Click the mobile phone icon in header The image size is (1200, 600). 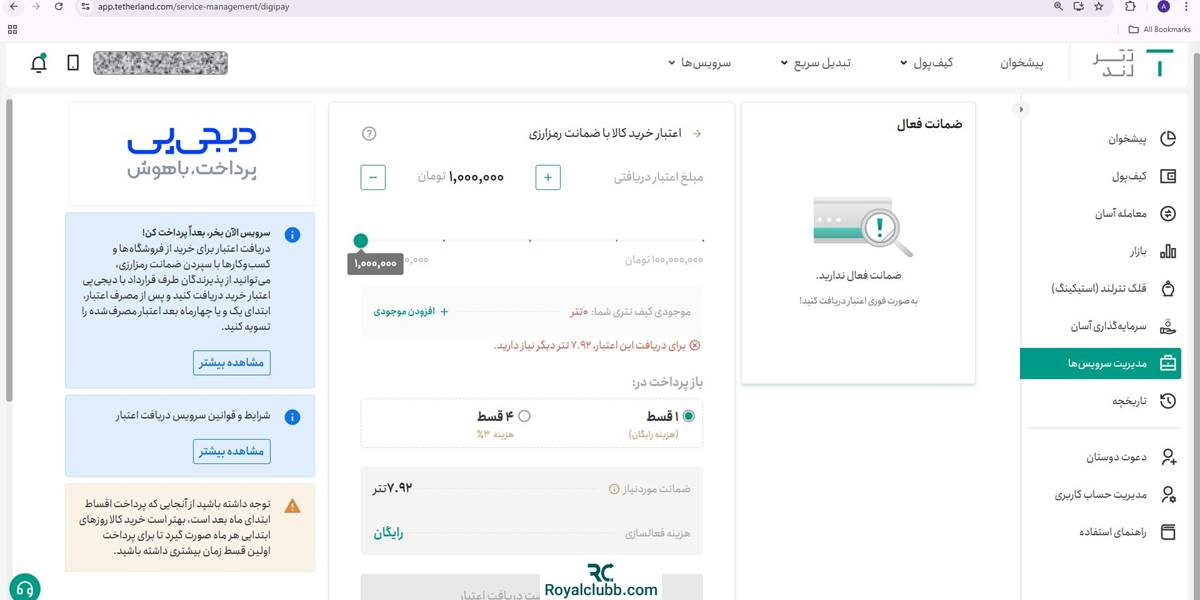(73, 63)
